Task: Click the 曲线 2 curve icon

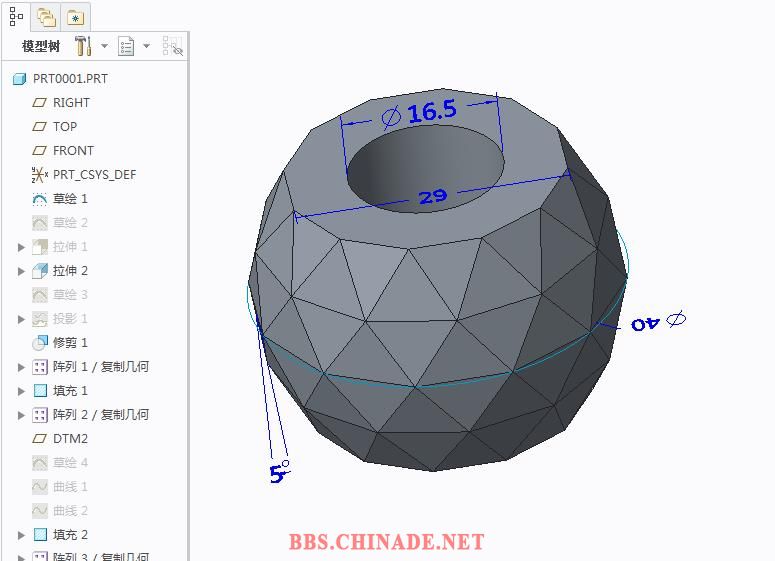Action: (40, 511)
